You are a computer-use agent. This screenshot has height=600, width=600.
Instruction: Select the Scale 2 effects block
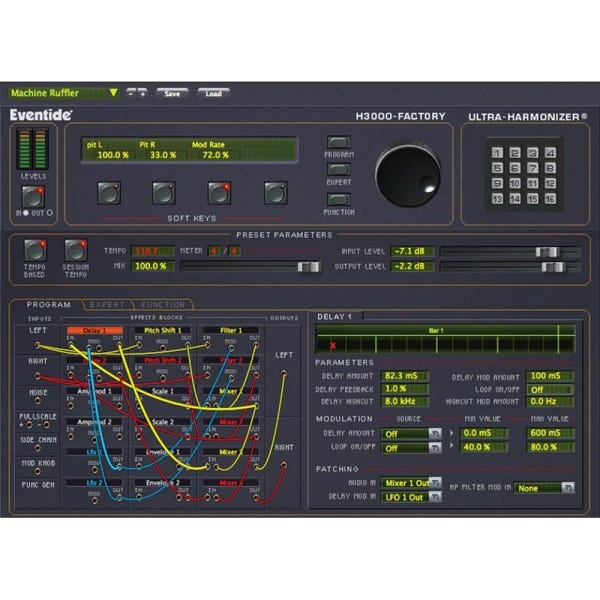tap(163, 422)
